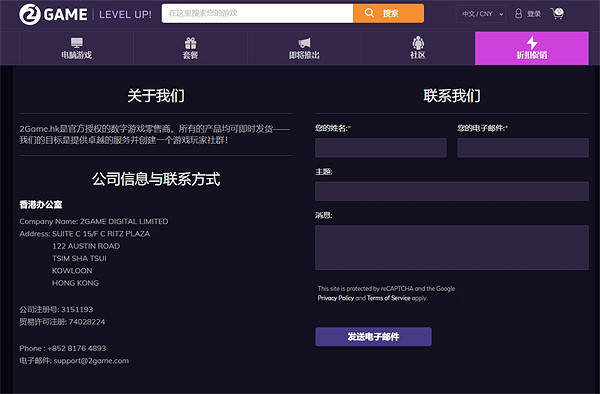Click the 公司信息与联系方式 heading

pos(156,179)
